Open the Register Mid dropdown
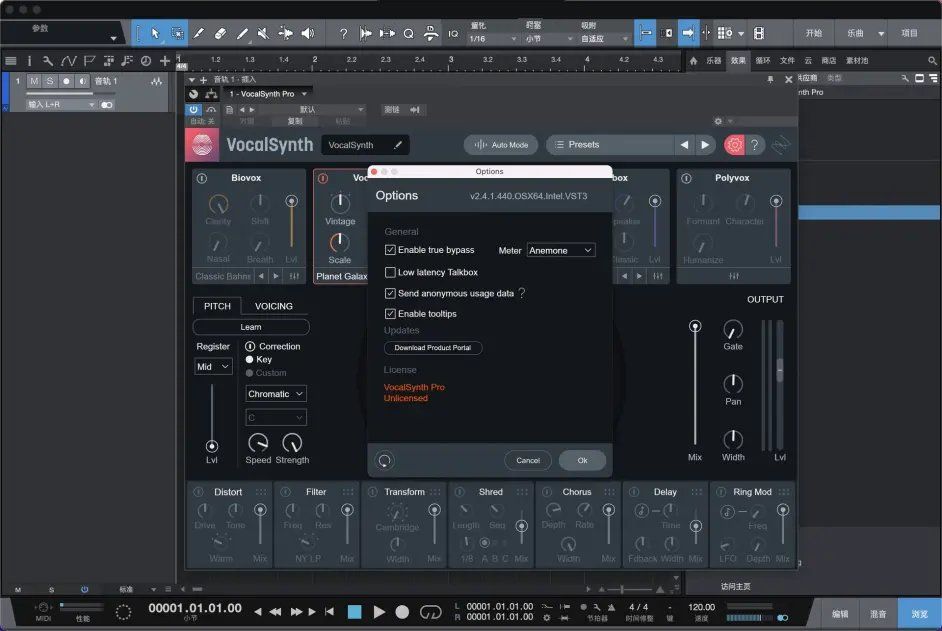Image resolution: width=942 pixels, height=631 pixels. pyautogui.click(x=213, y=367)
